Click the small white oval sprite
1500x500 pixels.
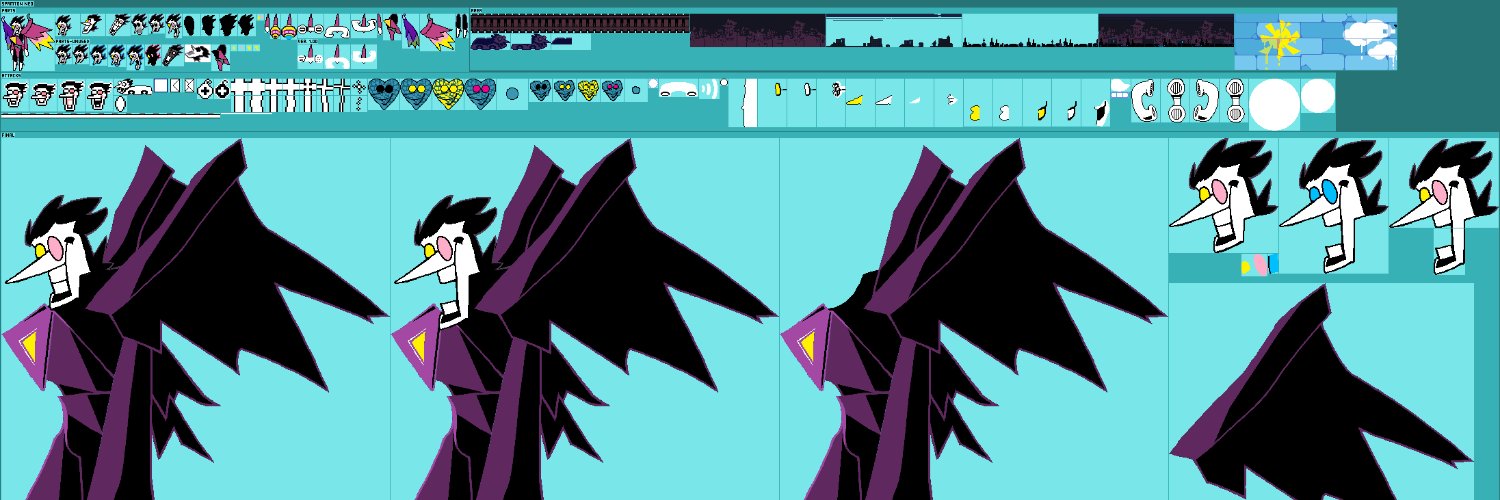pos(121,103)
